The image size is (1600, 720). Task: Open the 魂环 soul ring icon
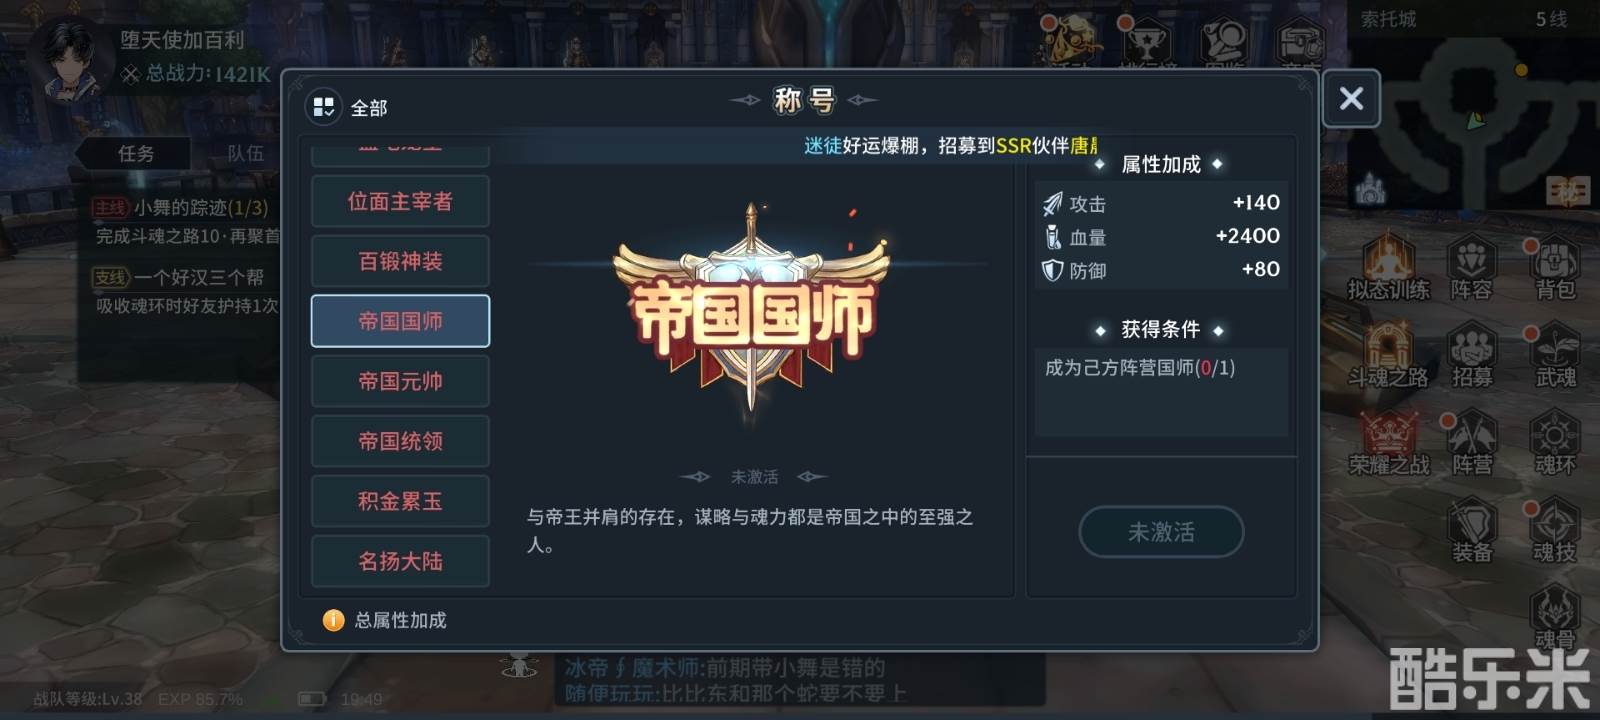pyautogui.click(x=1555, y=443)
